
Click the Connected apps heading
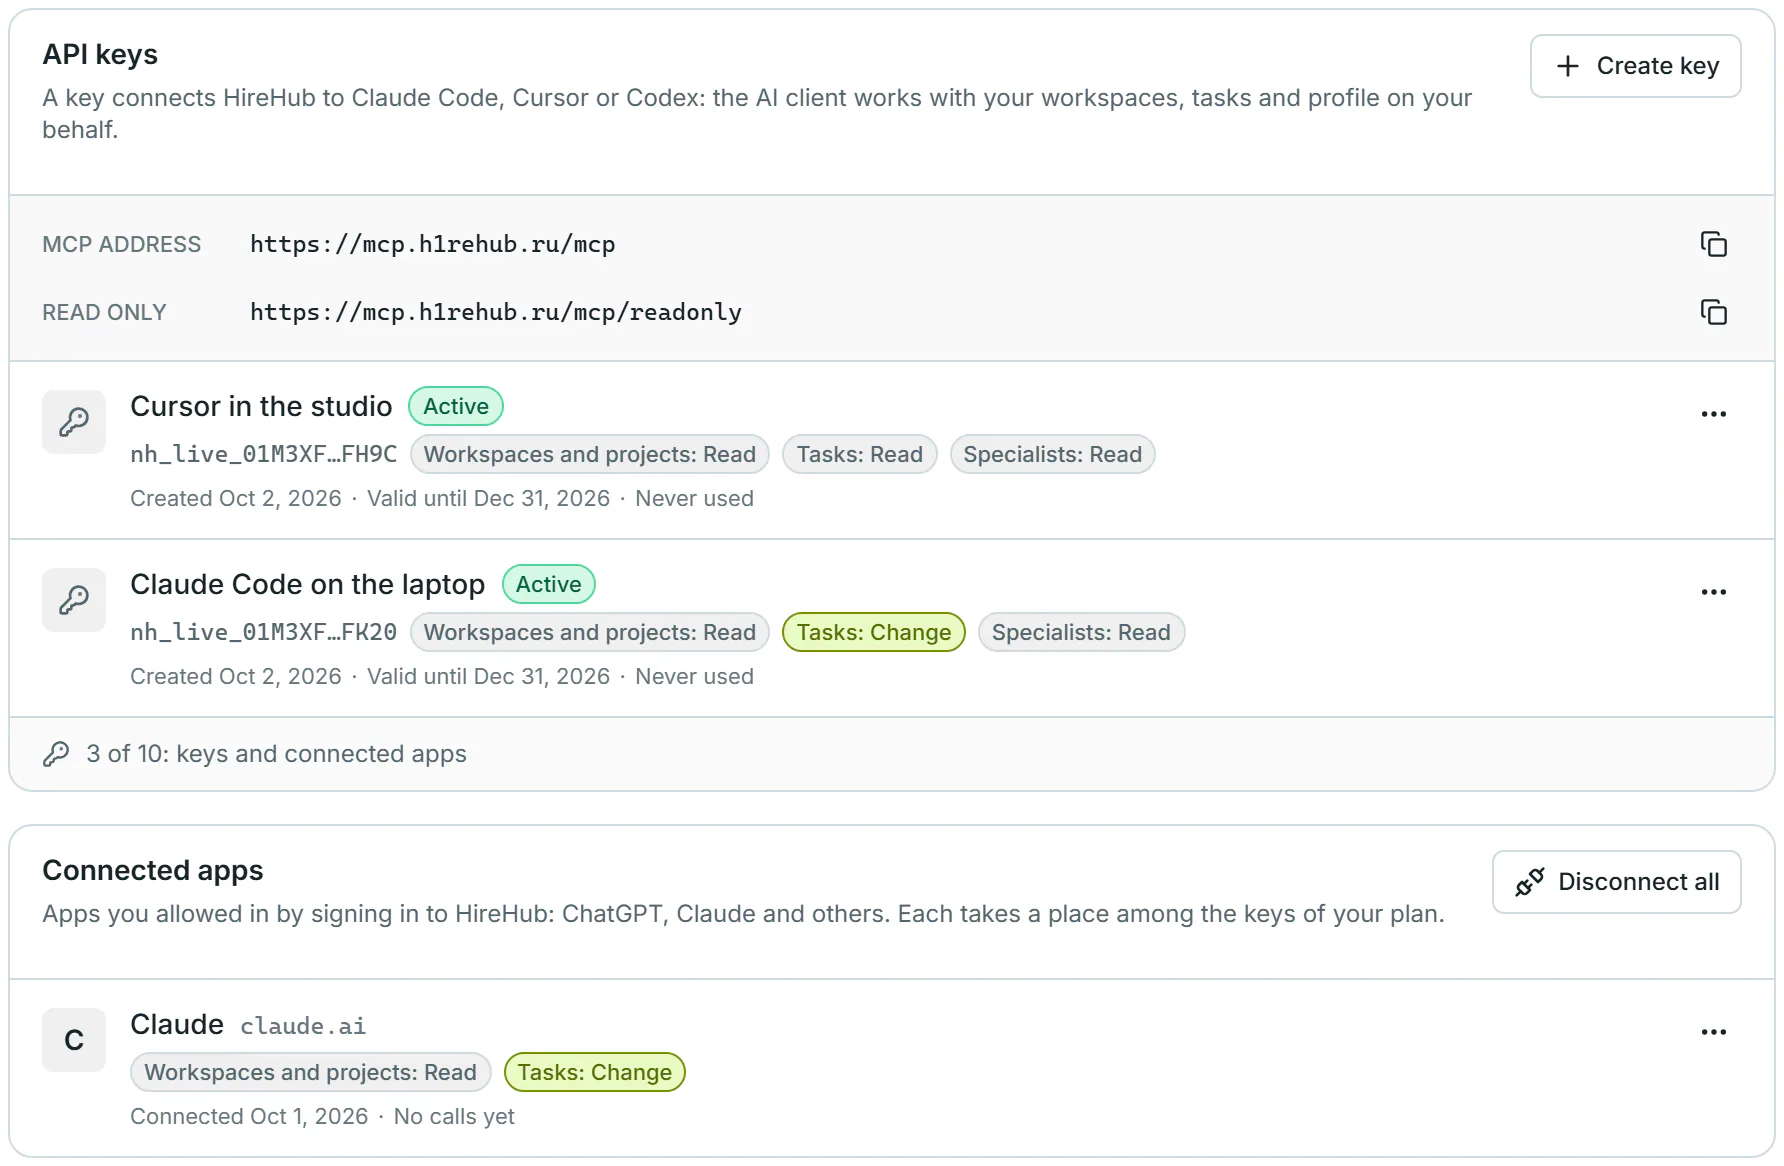pyautogui.click(x=152, y=870)
